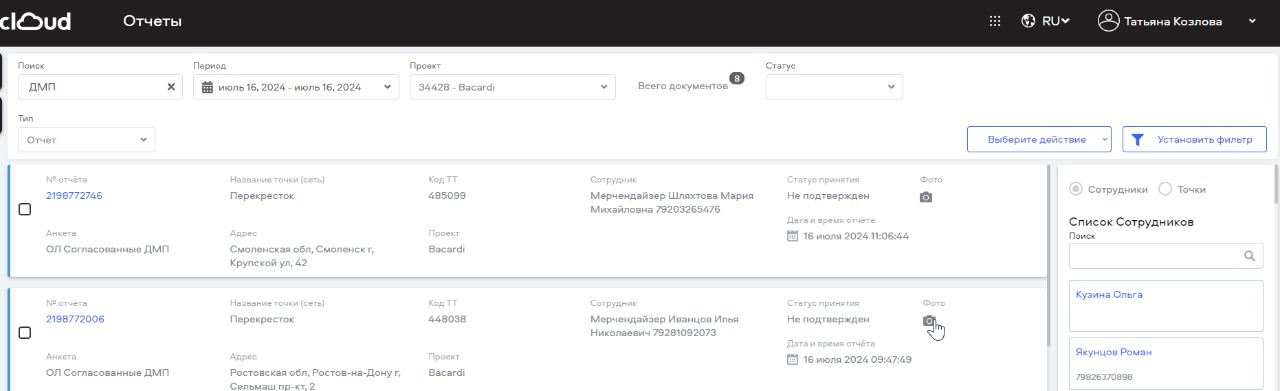Open the Проект 34428 - Bacardi dropdown
Screen dimensions: 1280x391
click(x=512, y=87)
